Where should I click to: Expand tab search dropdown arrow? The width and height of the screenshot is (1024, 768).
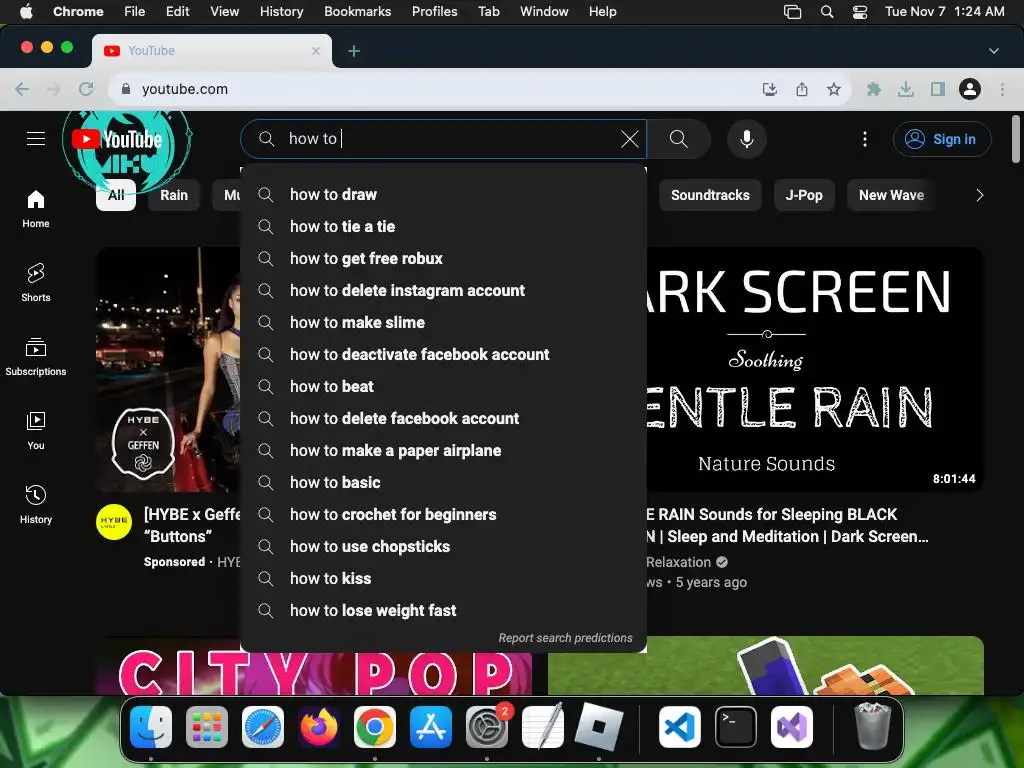pos(993,51)
